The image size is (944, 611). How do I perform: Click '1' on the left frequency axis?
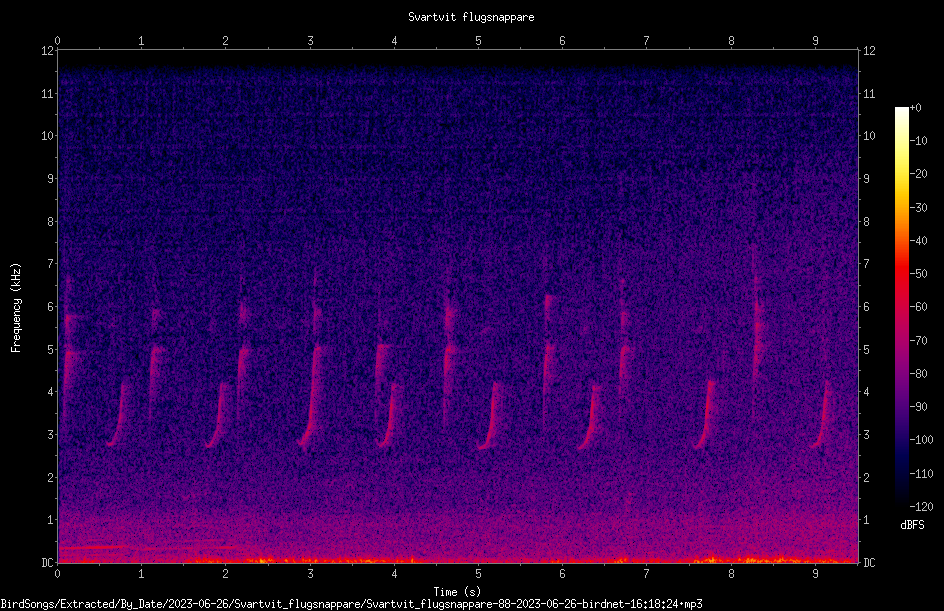[x=51, y=520]
